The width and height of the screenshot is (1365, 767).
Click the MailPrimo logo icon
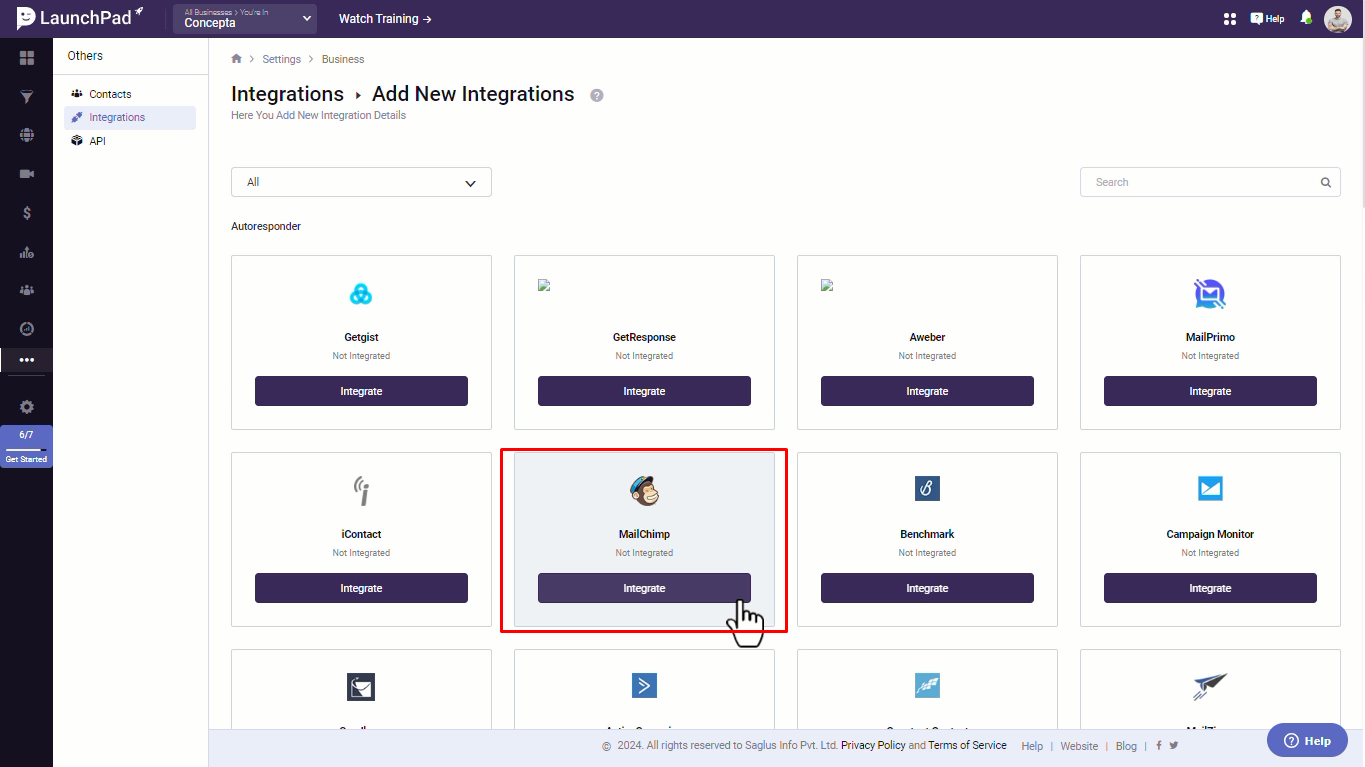[x=1210, y=294]
